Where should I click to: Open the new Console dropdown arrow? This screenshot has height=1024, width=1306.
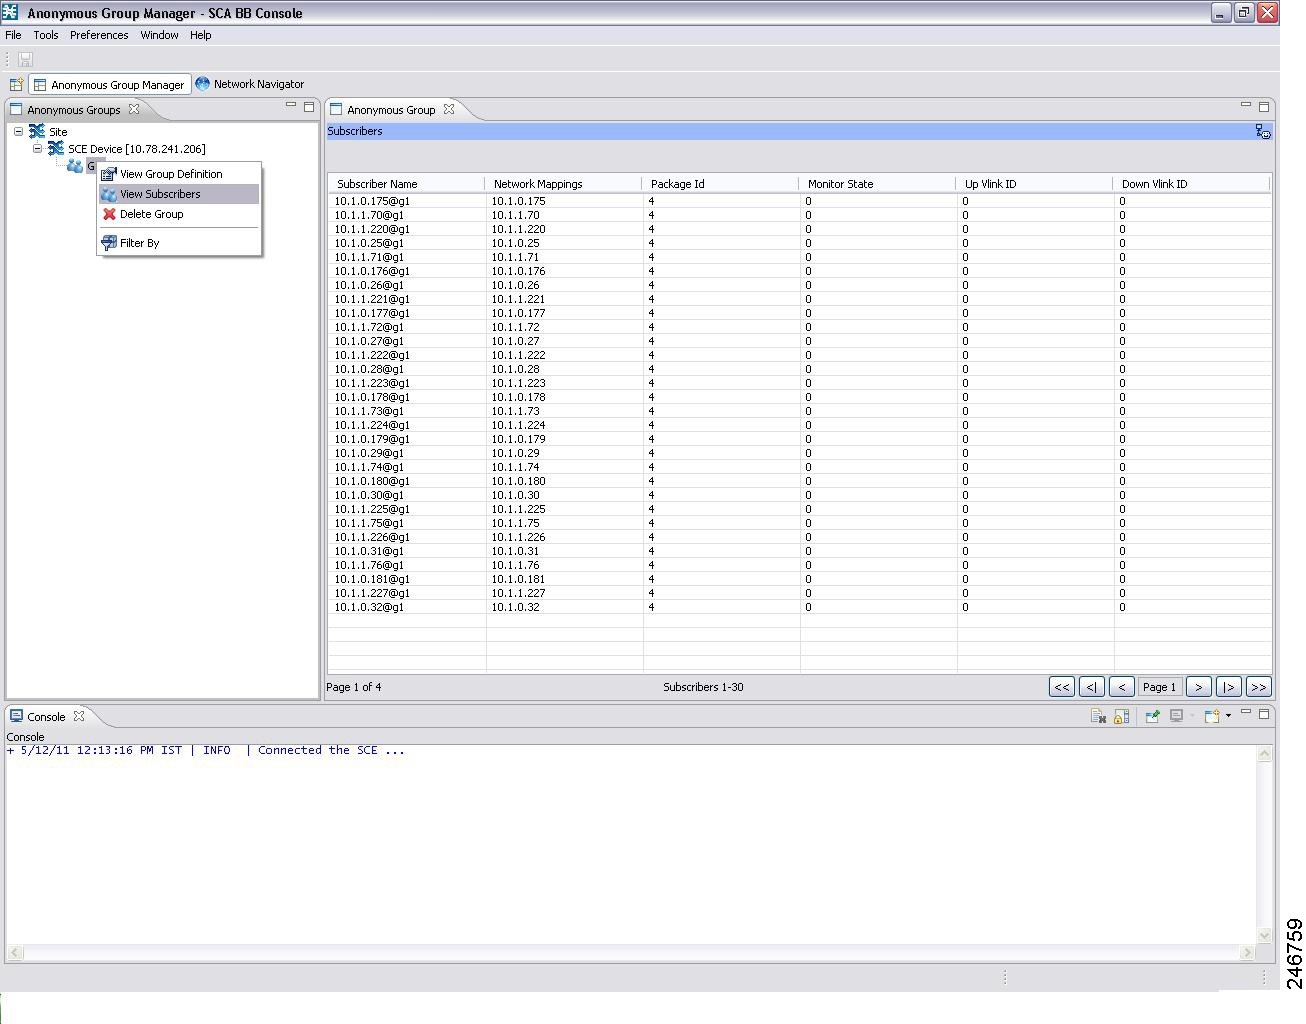[1228, 716]
